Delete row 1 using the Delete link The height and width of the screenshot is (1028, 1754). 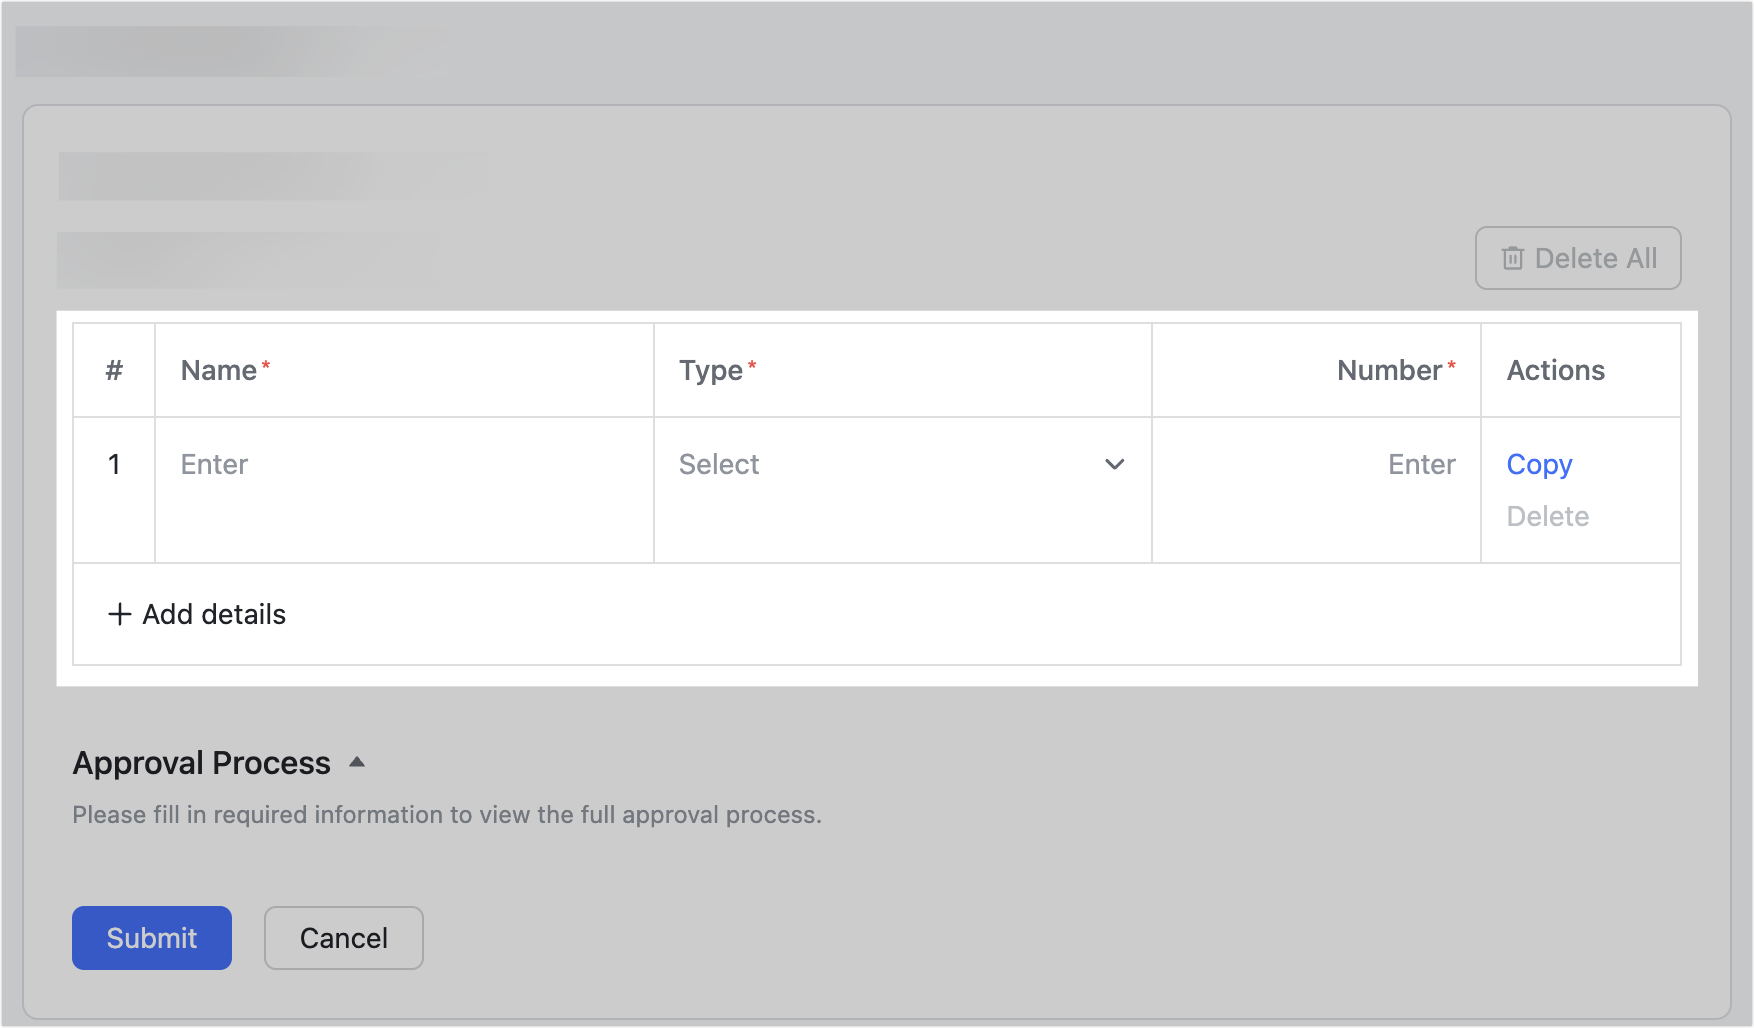point(1547,516)
